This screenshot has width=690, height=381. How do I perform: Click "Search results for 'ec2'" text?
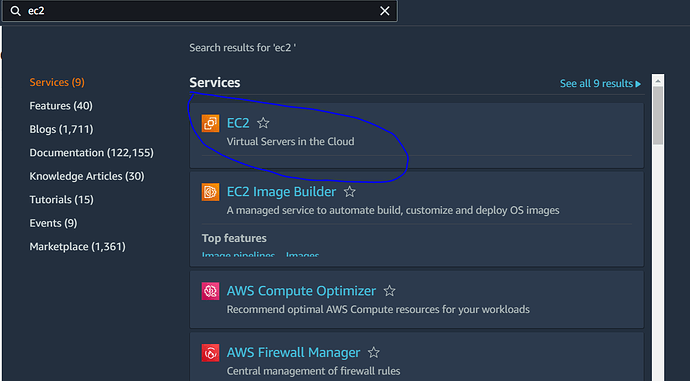[242, 48]
